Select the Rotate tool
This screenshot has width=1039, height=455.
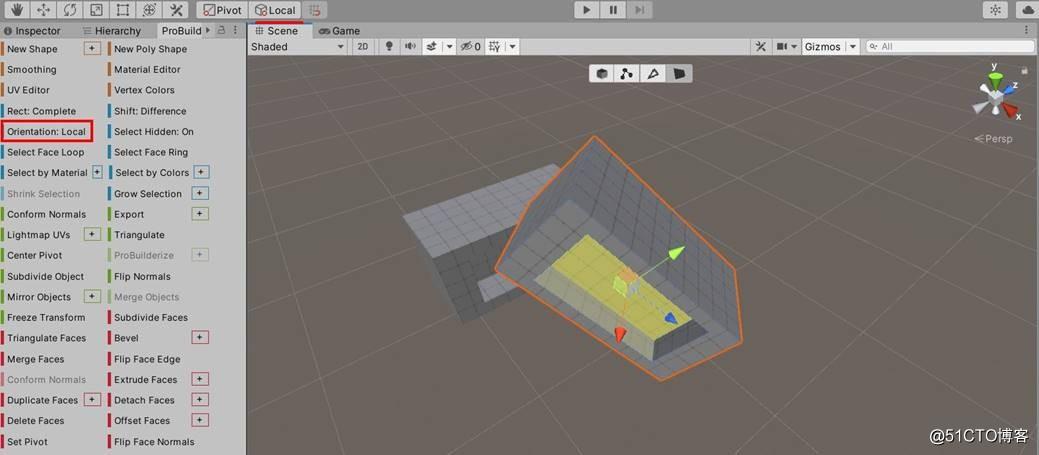click(x=70, y=10)
